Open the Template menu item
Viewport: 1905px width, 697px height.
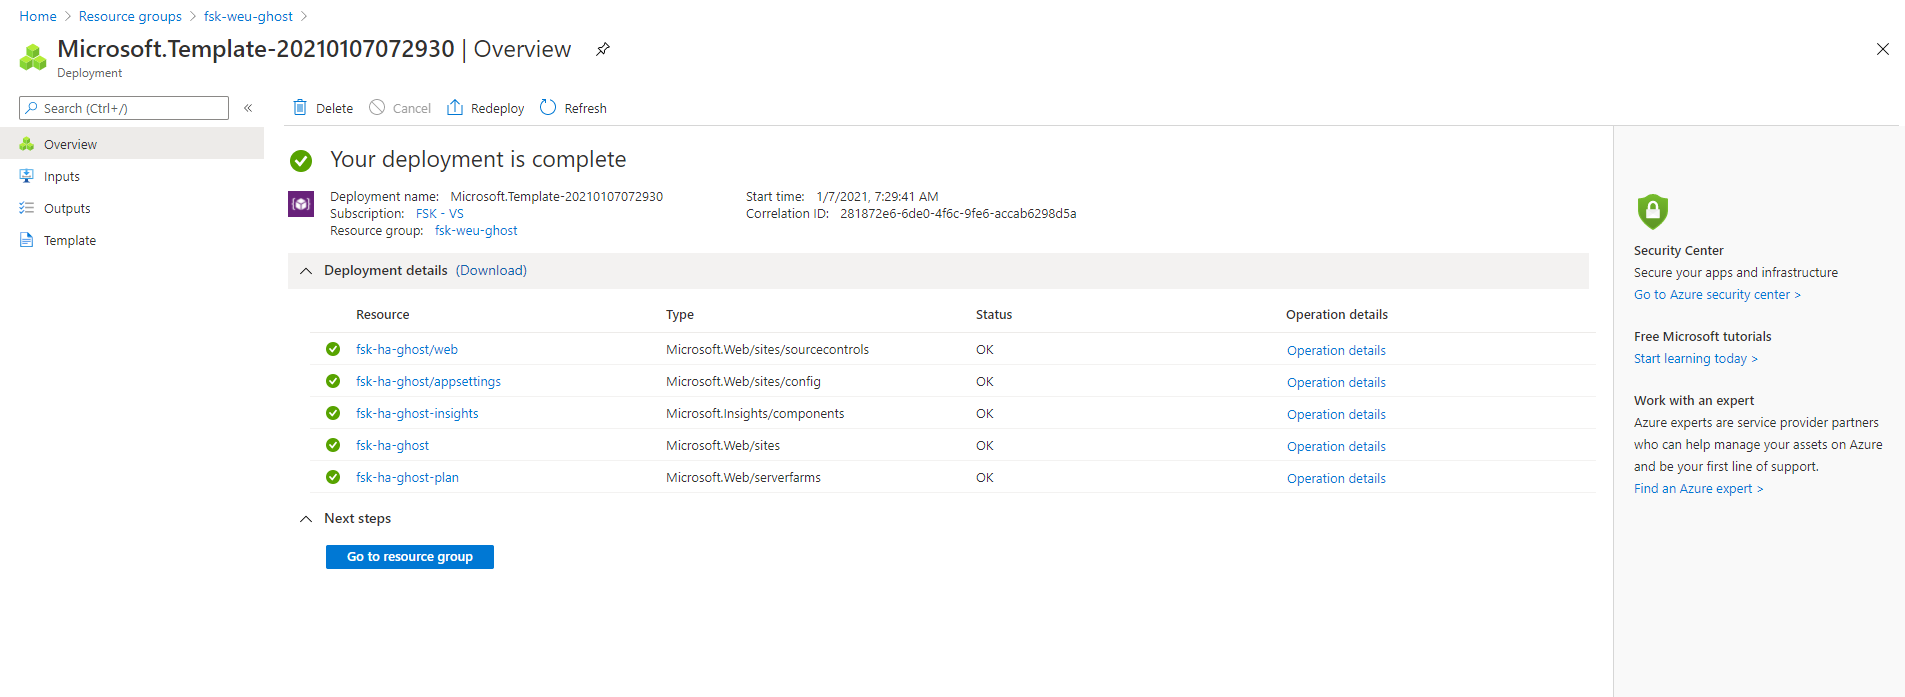point(132,240)
